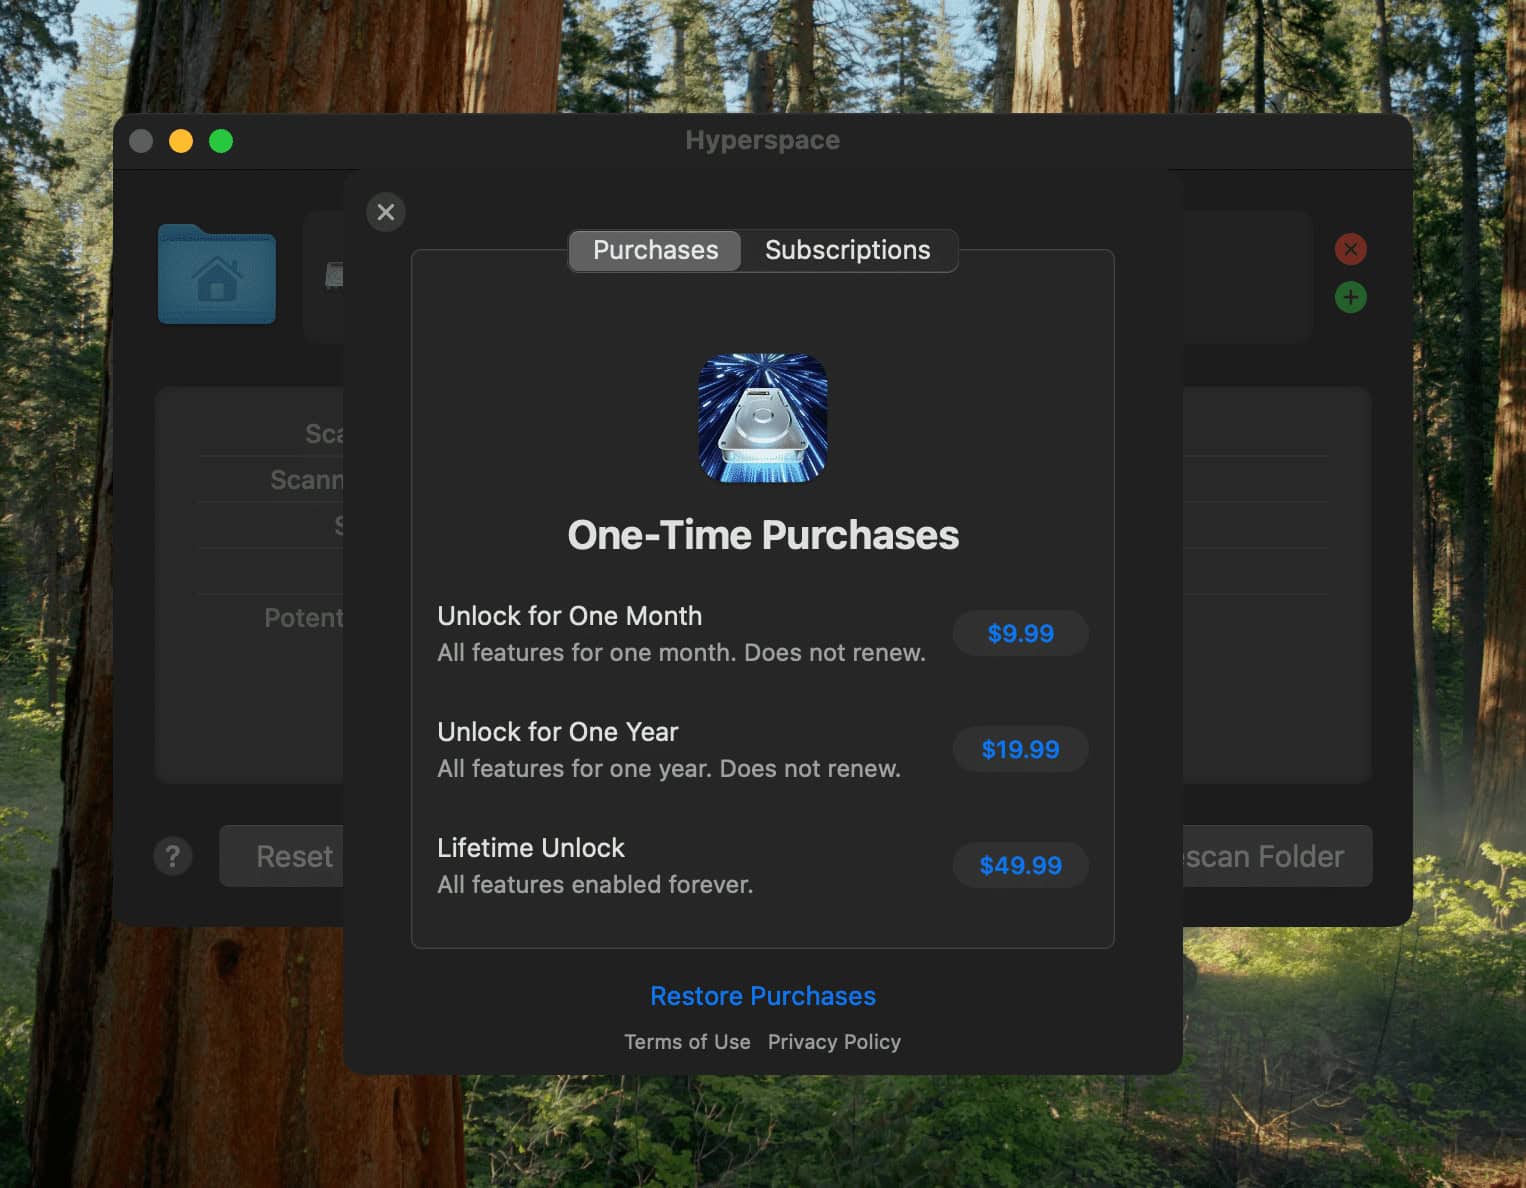
Task: Click 'All features for one month' description
Action: pyautogui.click(x=681, y=653)
